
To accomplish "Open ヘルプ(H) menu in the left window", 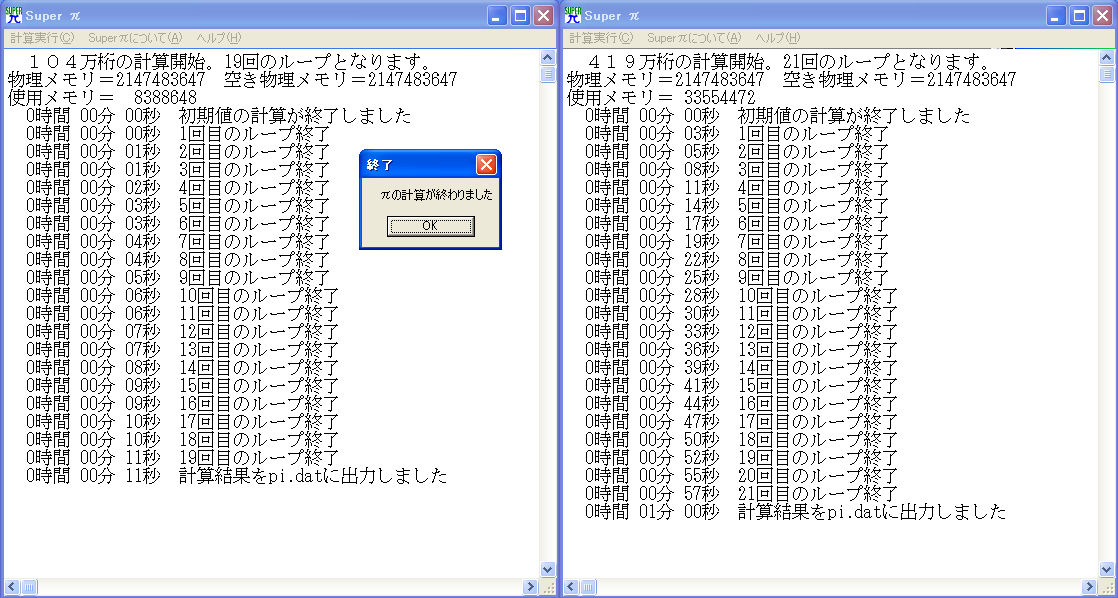I will [218, 38].
